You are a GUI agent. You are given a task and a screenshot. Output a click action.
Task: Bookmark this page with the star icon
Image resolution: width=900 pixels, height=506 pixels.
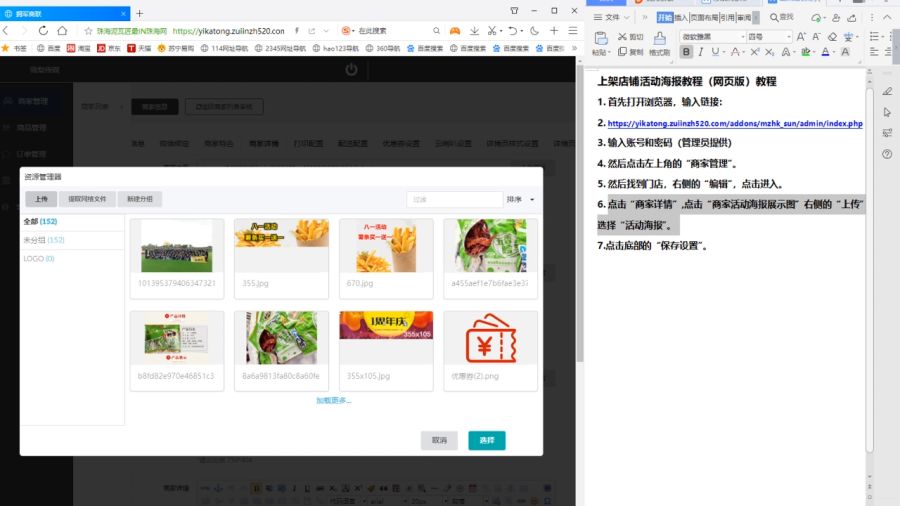pyautogui.click(x=88, y=31)
